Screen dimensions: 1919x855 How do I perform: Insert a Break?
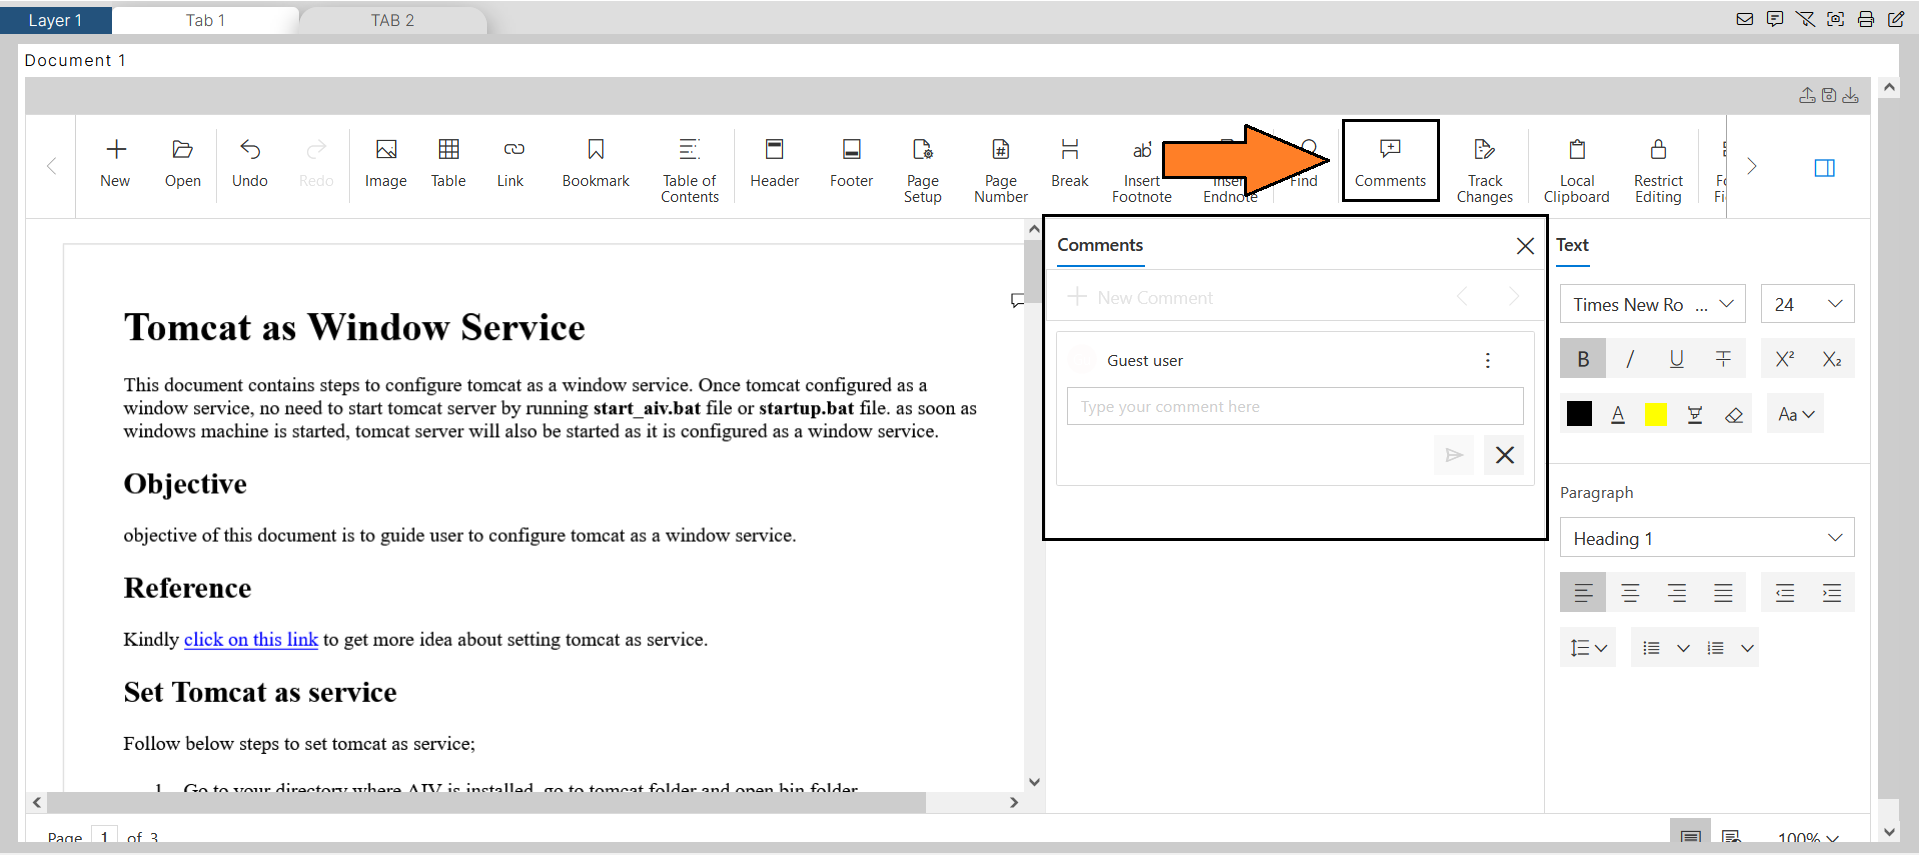coord(1070,164)
